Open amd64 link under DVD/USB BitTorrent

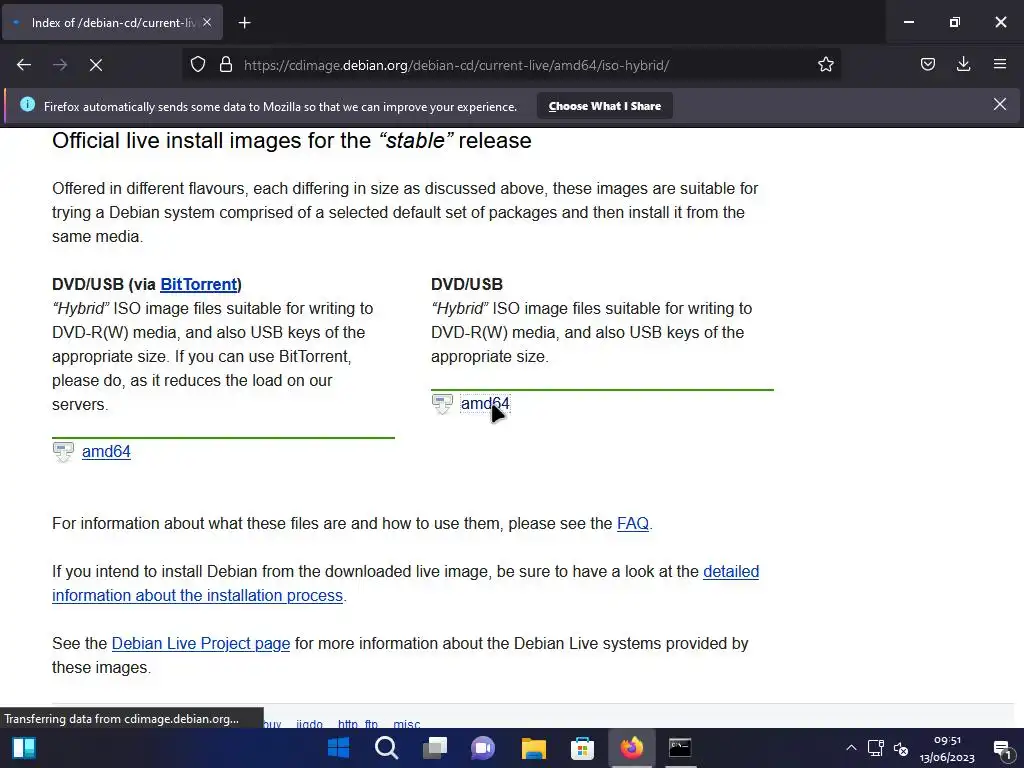point(106,451)
